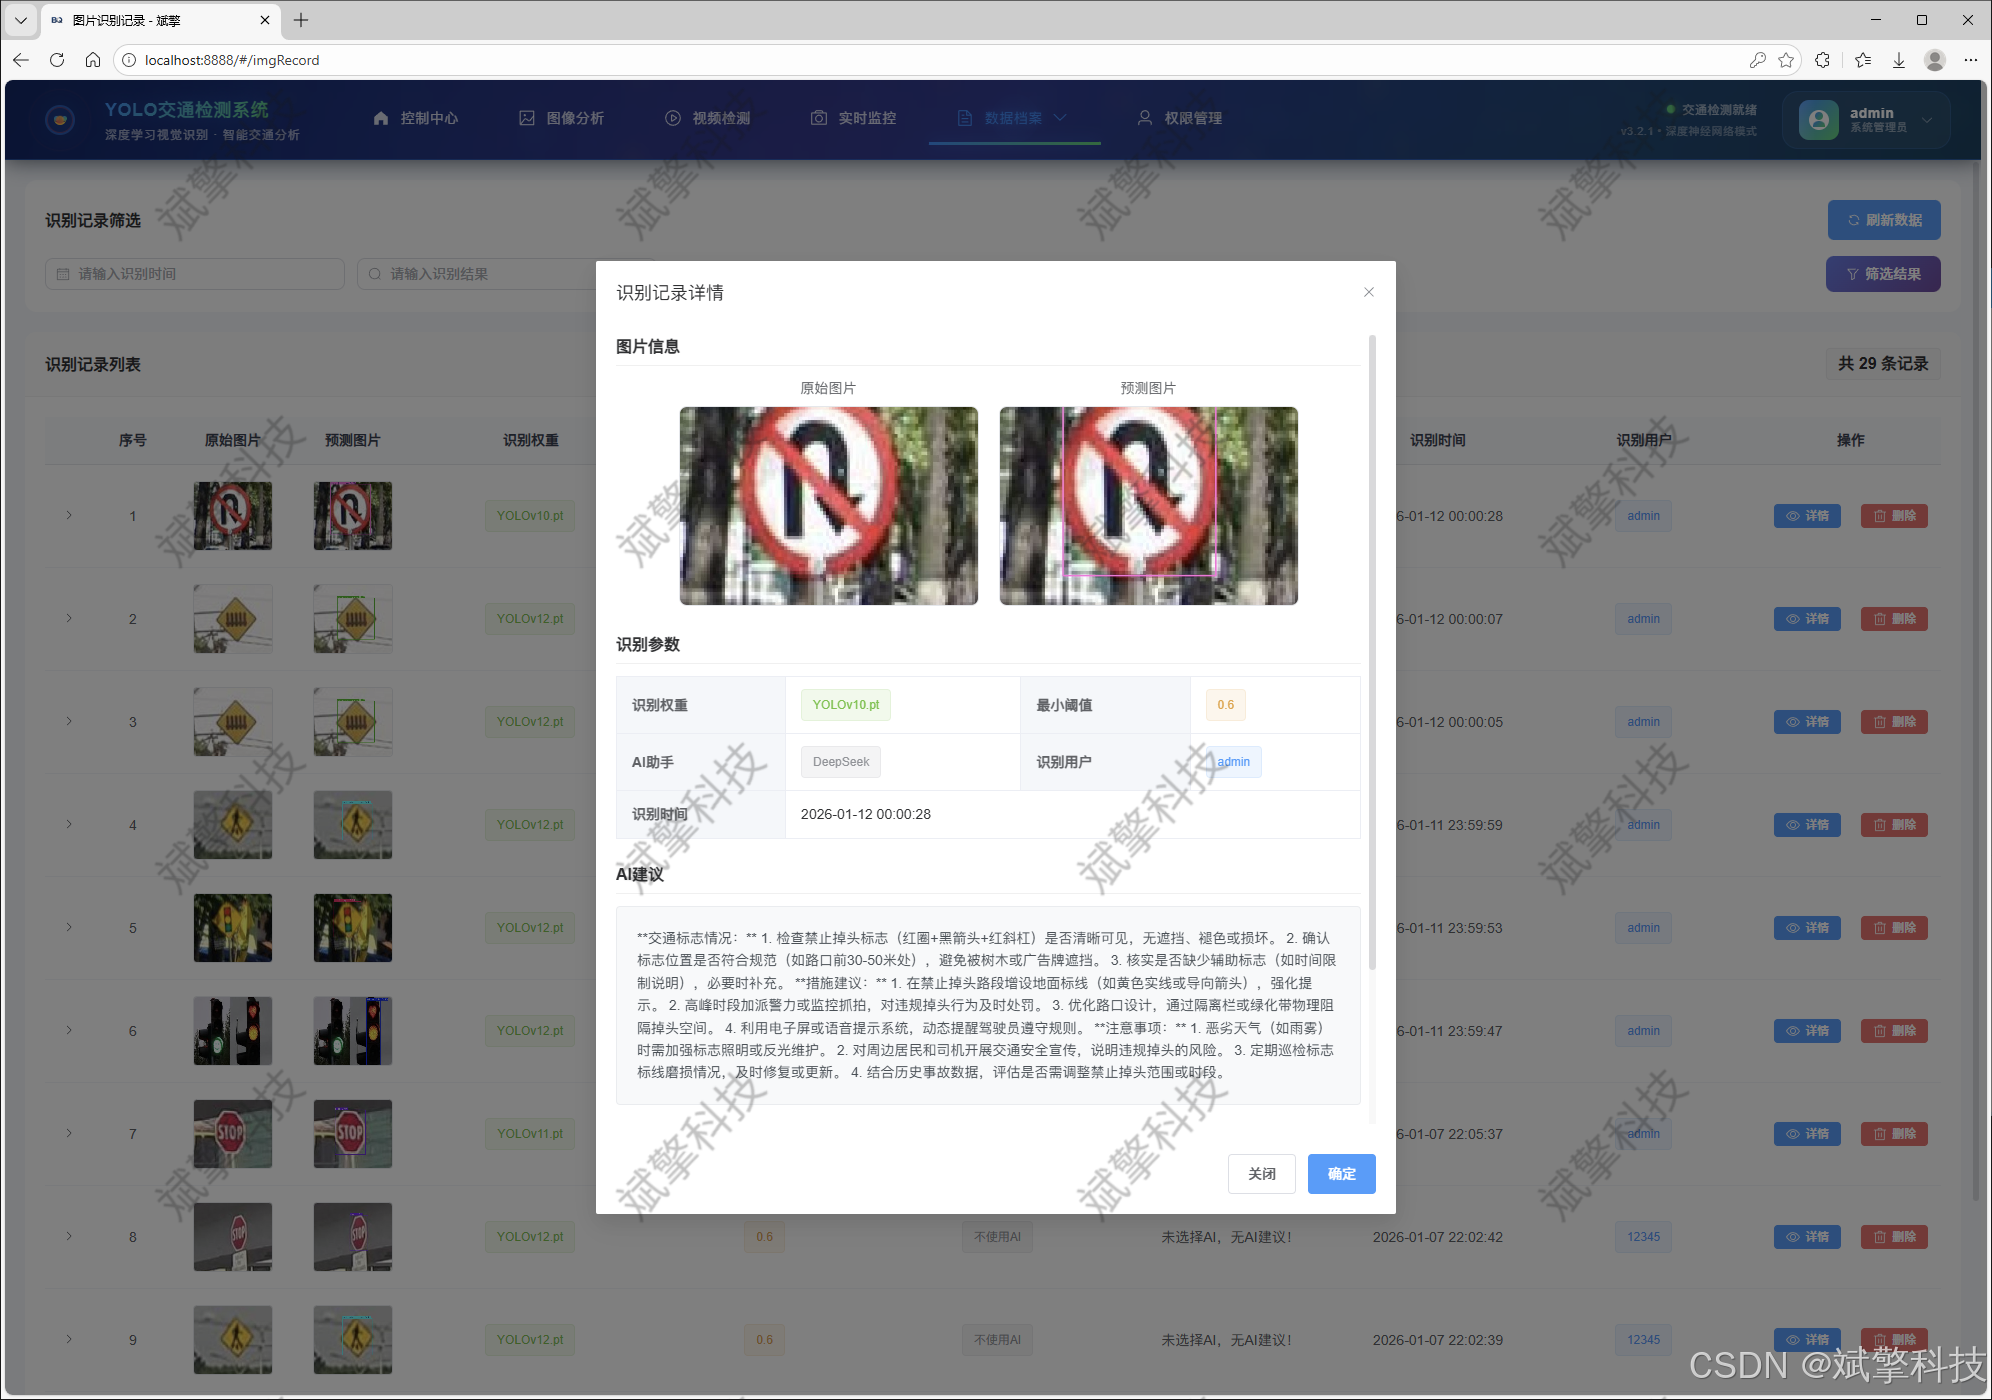The height and width of the screenshot is (1400, 1992).
Task: Click the 确定 button in dialog
Action: [x=1341, y=1174]
